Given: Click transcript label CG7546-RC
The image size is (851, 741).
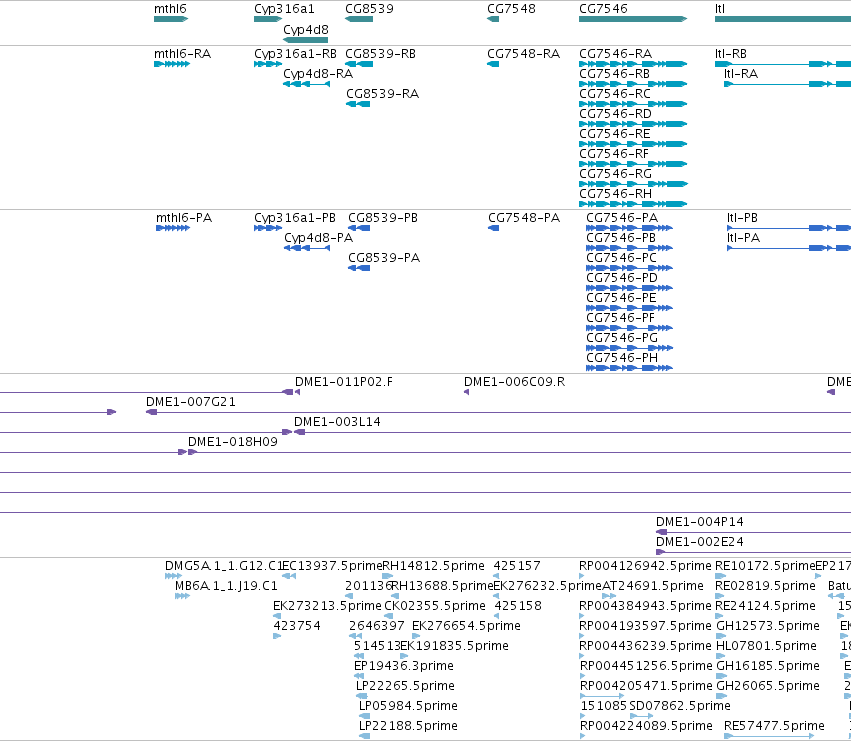Looking at the screenshot, I should point(614,94).
